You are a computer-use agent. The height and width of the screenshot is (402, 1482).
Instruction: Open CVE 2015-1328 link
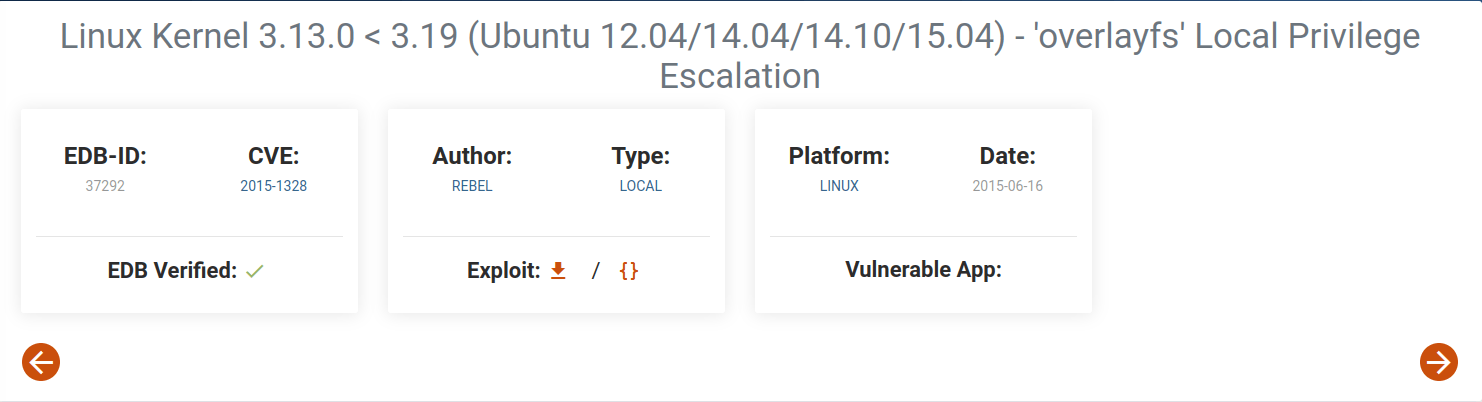(273, 186)
